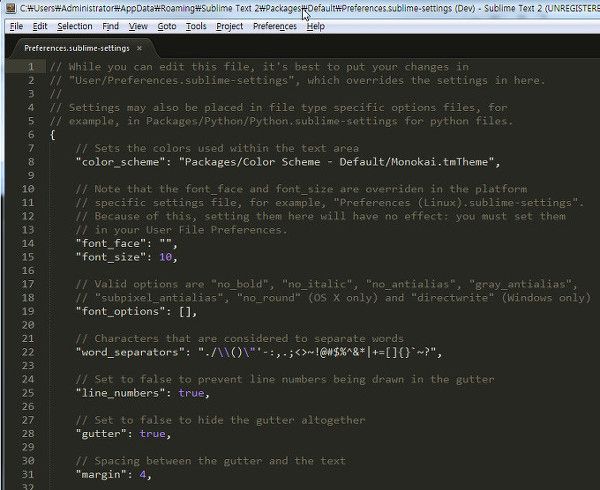Click the "color_scheme" key
The image size is (600, 490).
coord(120,162)
